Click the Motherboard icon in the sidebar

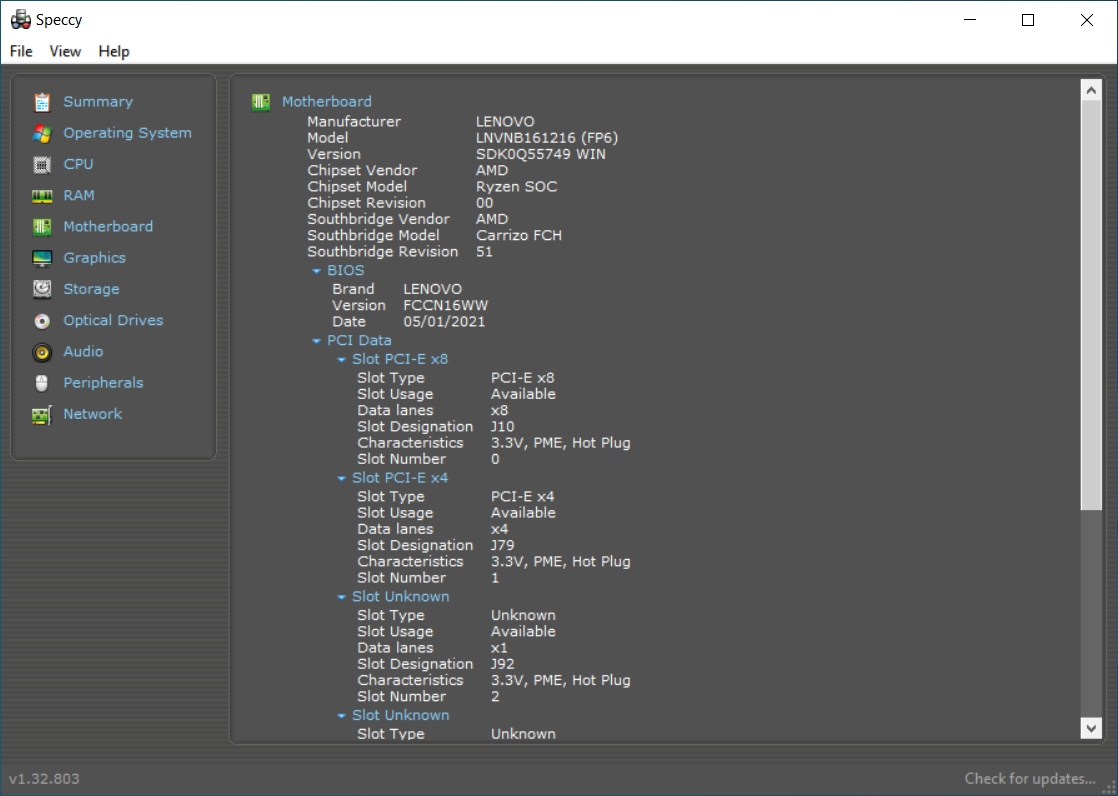(42, 227)
